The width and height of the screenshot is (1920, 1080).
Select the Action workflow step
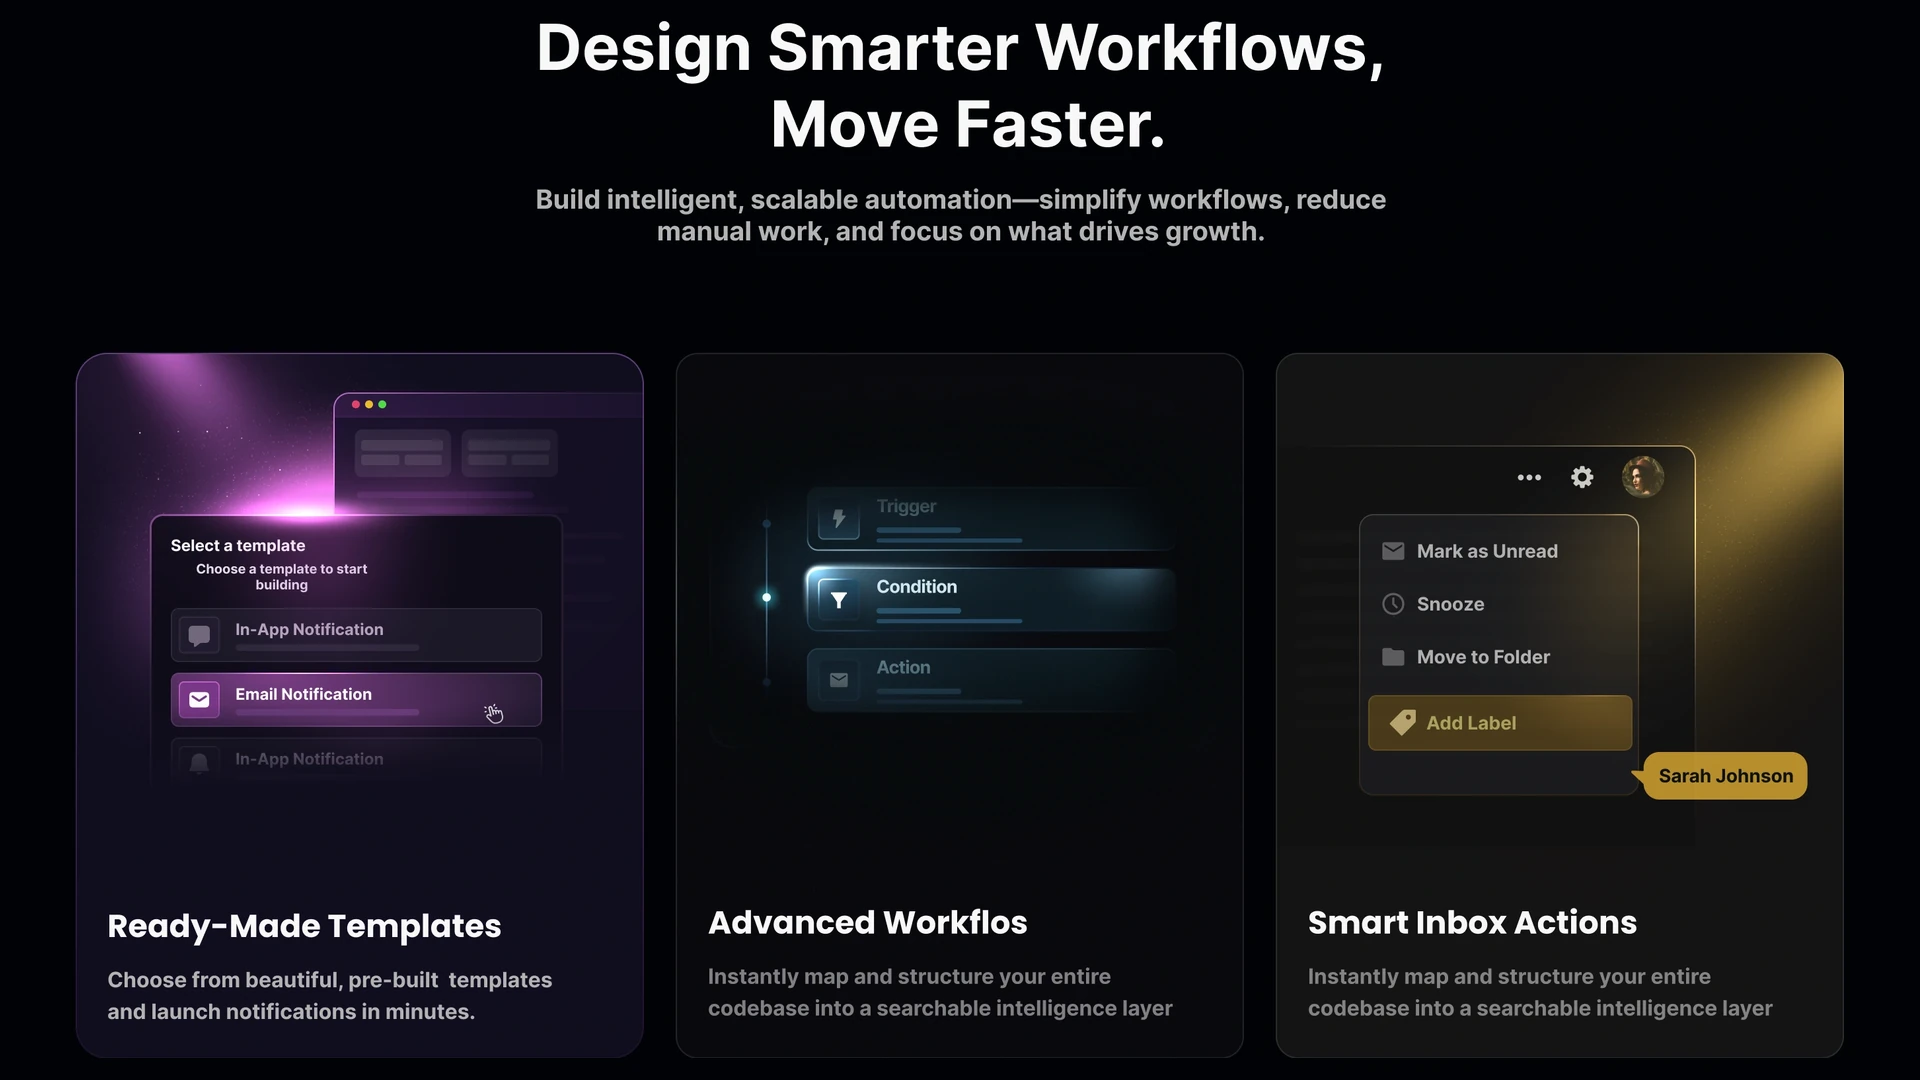tap(991, 680)
